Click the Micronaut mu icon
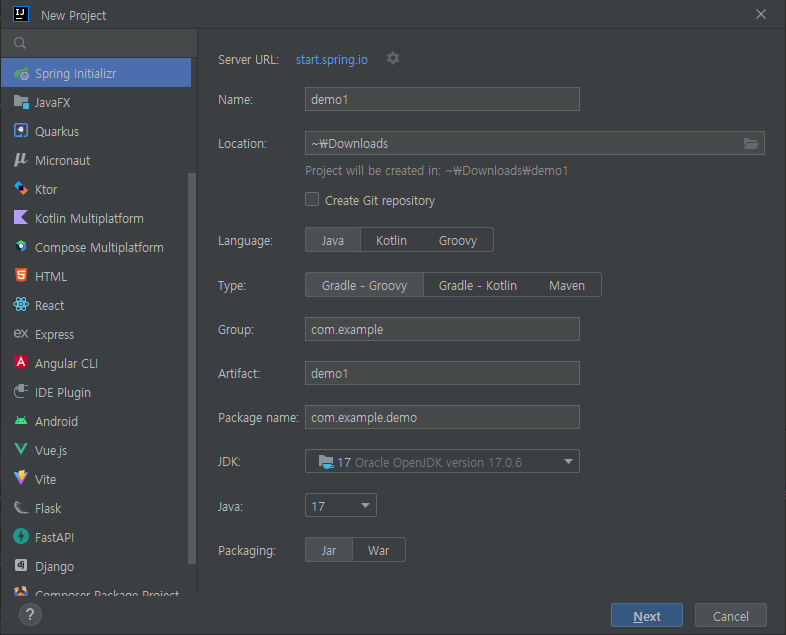The image size is (786, 635). coord(21,160)
